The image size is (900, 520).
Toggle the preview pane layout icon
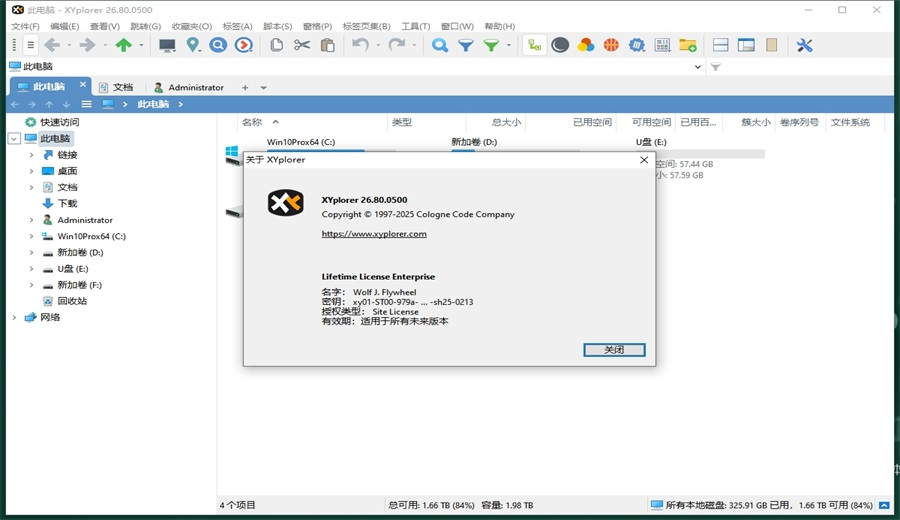[746, 45]
